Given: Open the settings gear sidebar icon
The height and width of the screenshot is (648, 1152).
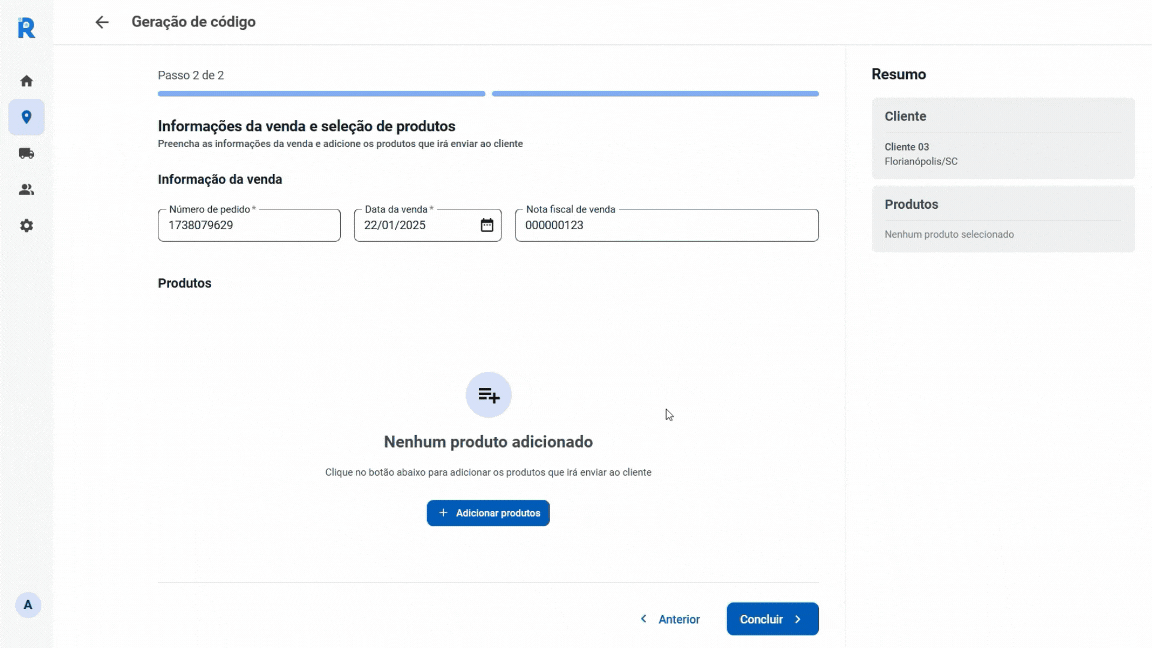Looking at the screenshot, I should tap(26, 226).
